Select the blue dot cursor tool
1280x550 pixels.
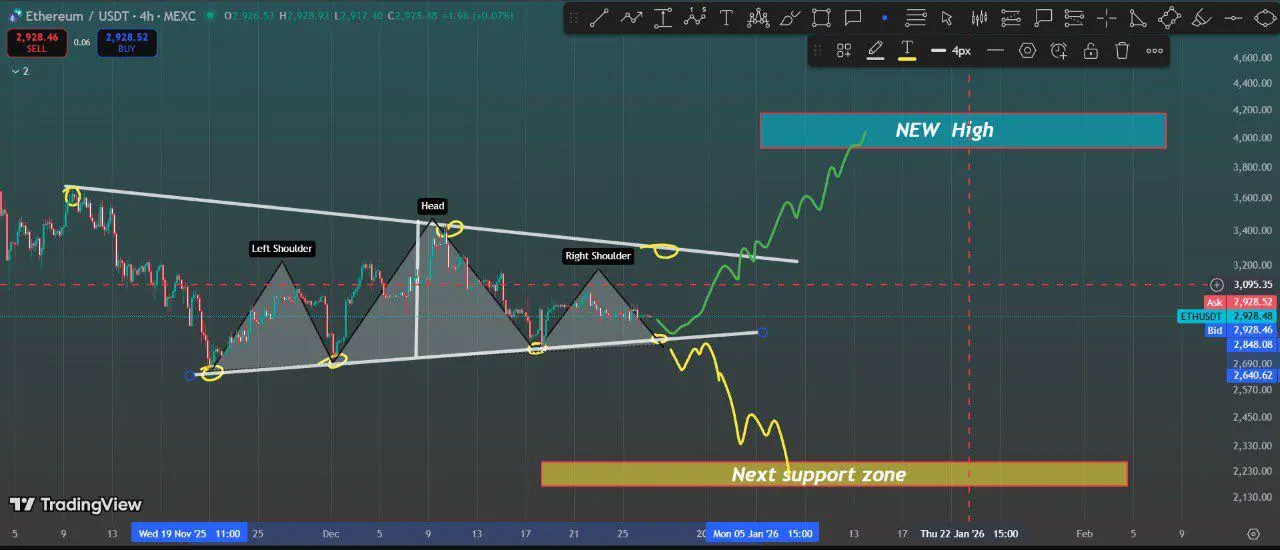click(884, 18)
